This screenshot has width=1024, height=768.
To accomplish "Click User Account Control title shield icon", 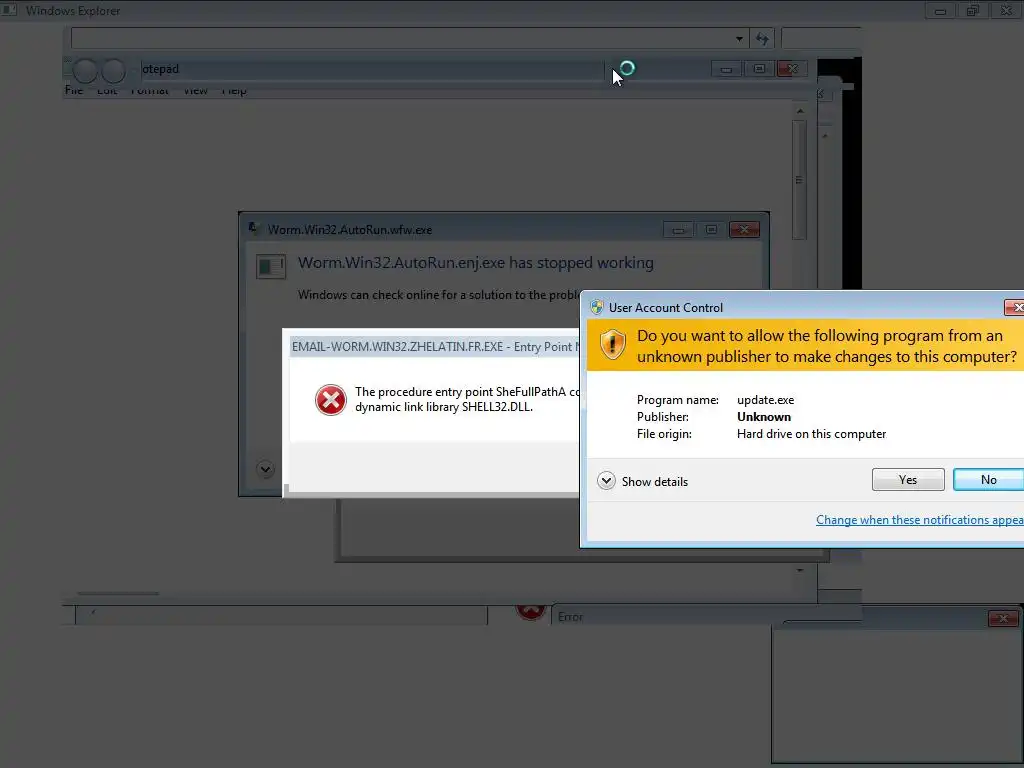I will coord(596,307).
